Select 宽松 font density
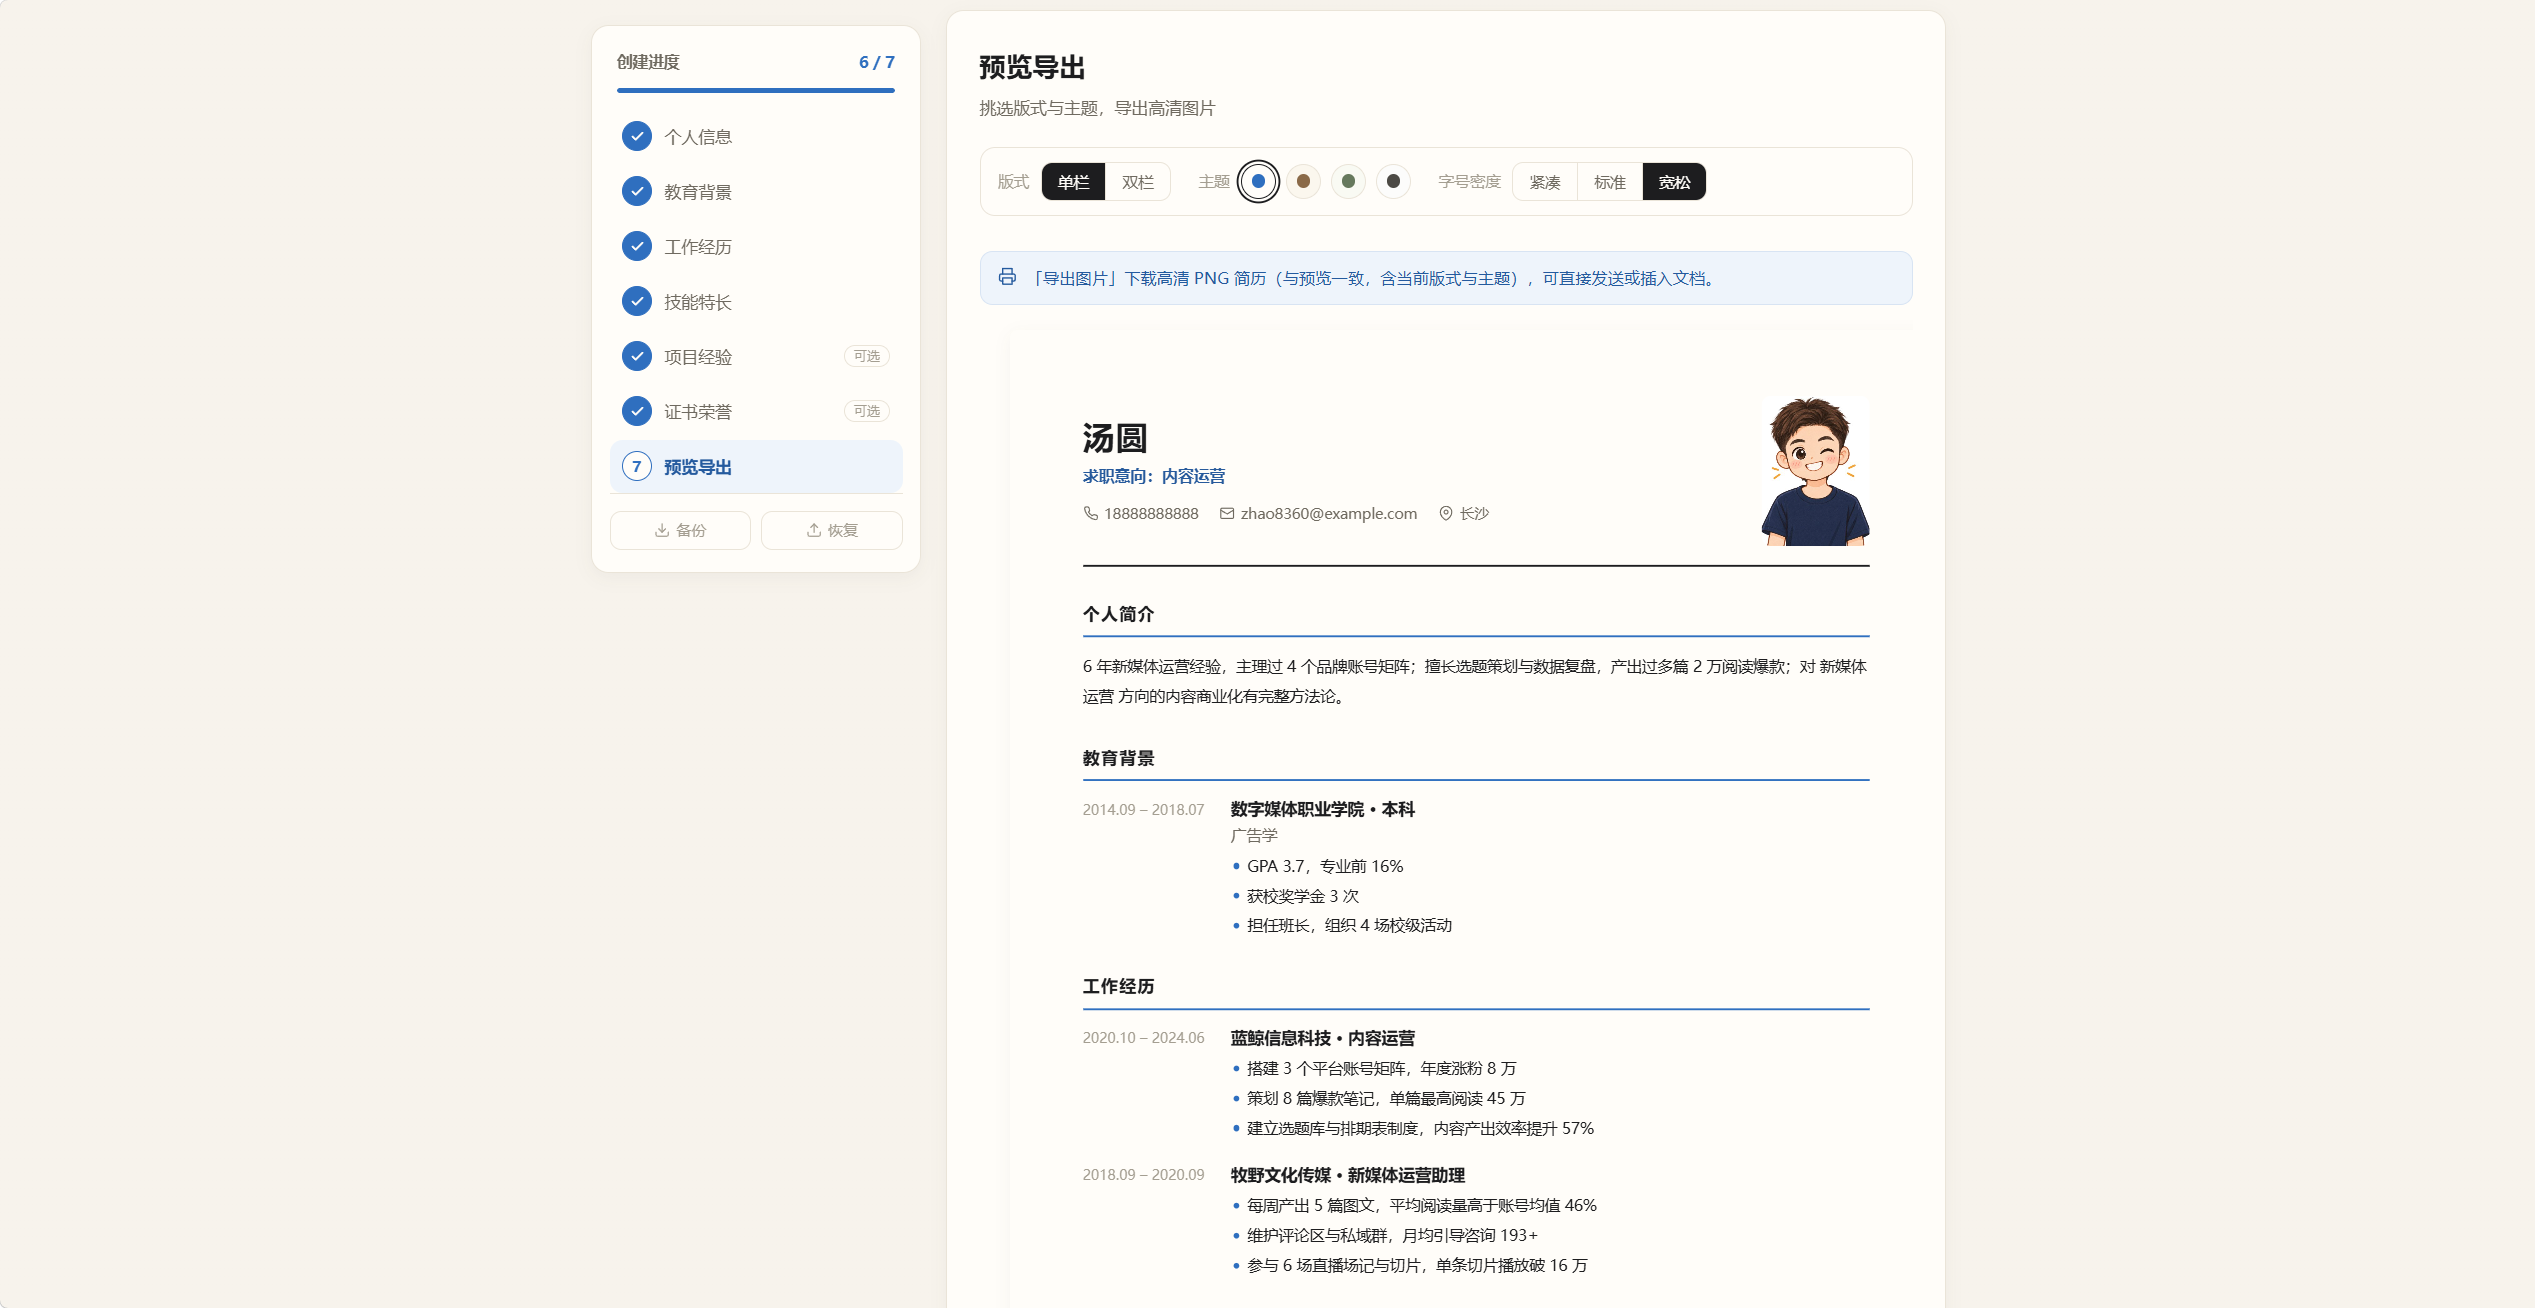The width and height of the screenshot is (2535, 1308). click(1674, 182)
